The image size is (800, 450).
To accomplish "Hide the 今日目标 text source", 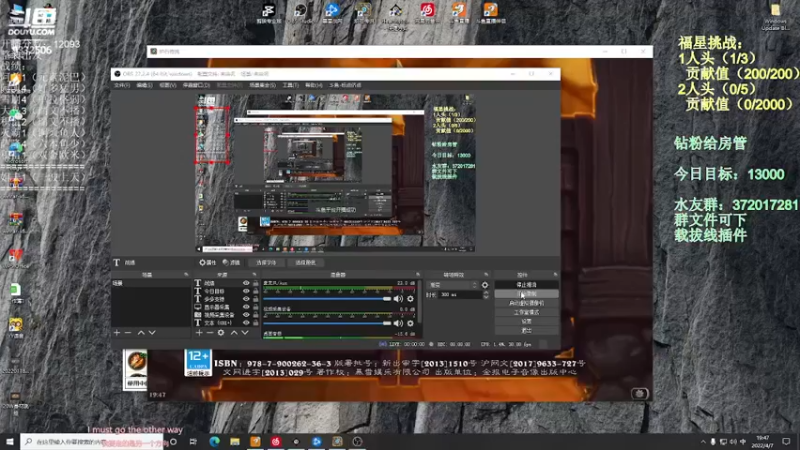I will pyautogui.click(x=246, y=291).
